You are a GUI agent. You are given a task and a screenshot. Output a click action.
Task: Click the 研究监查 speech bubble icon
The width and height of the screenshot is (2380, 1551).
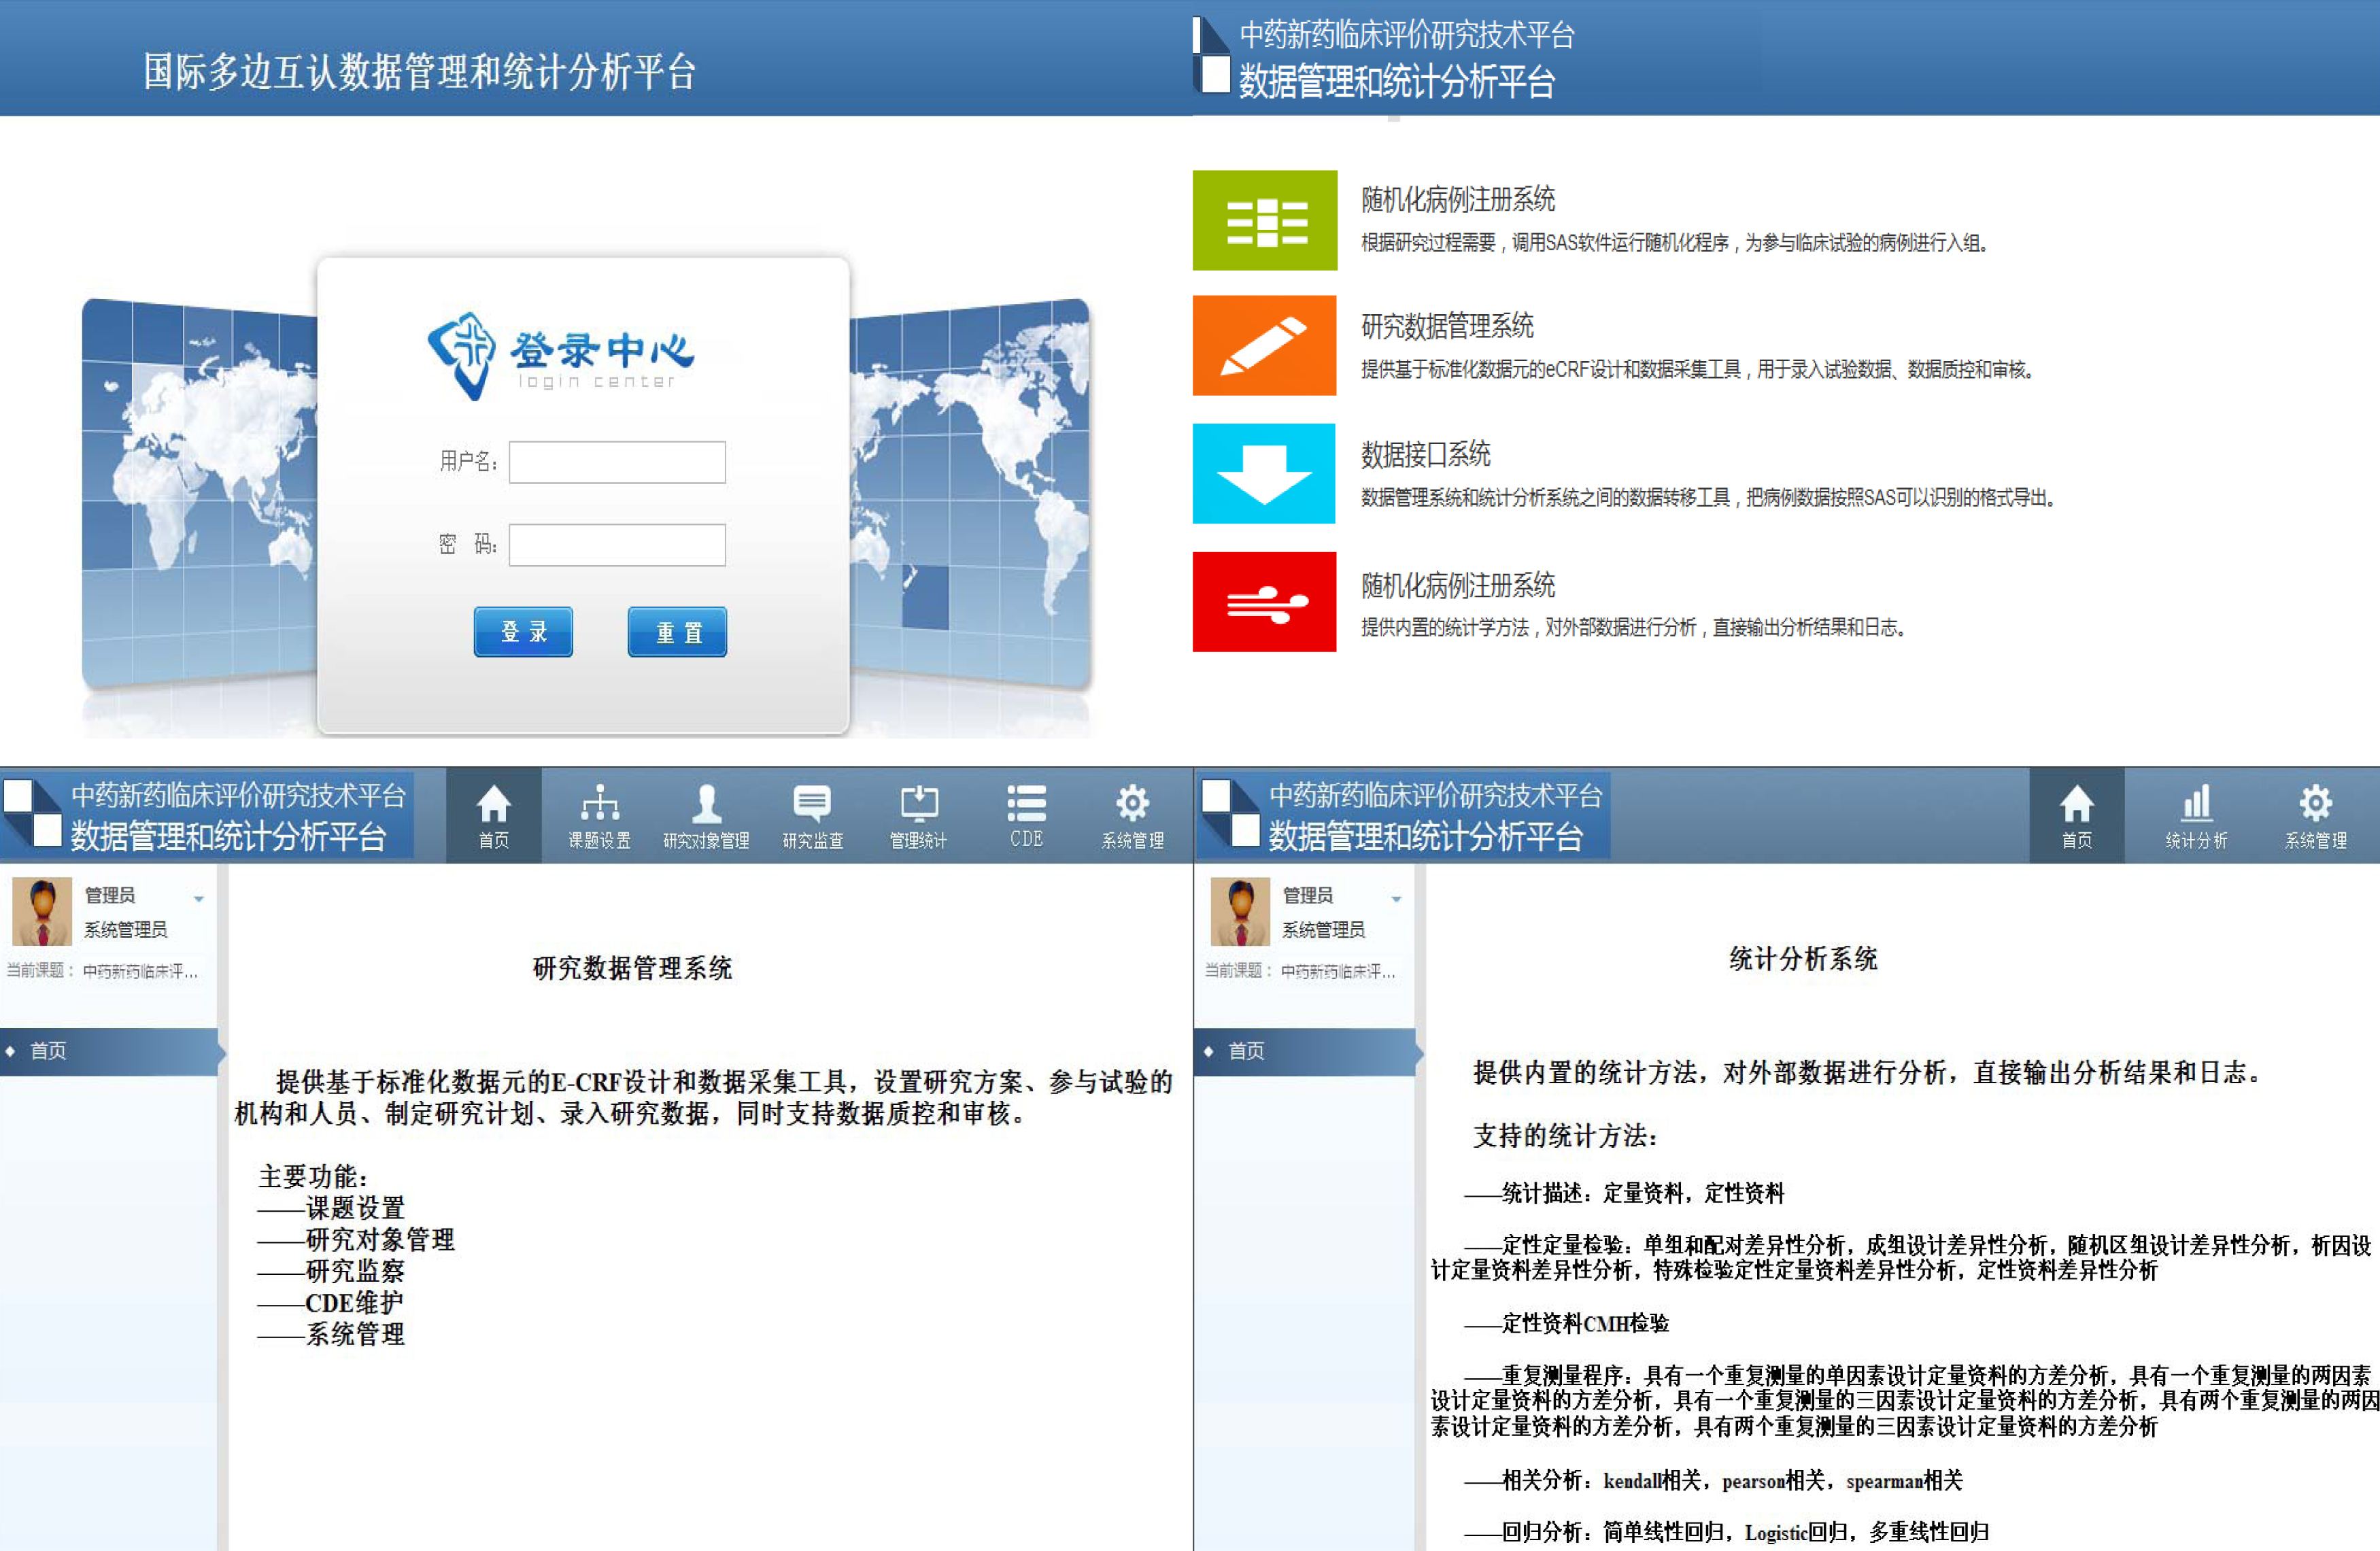(812, 816)
